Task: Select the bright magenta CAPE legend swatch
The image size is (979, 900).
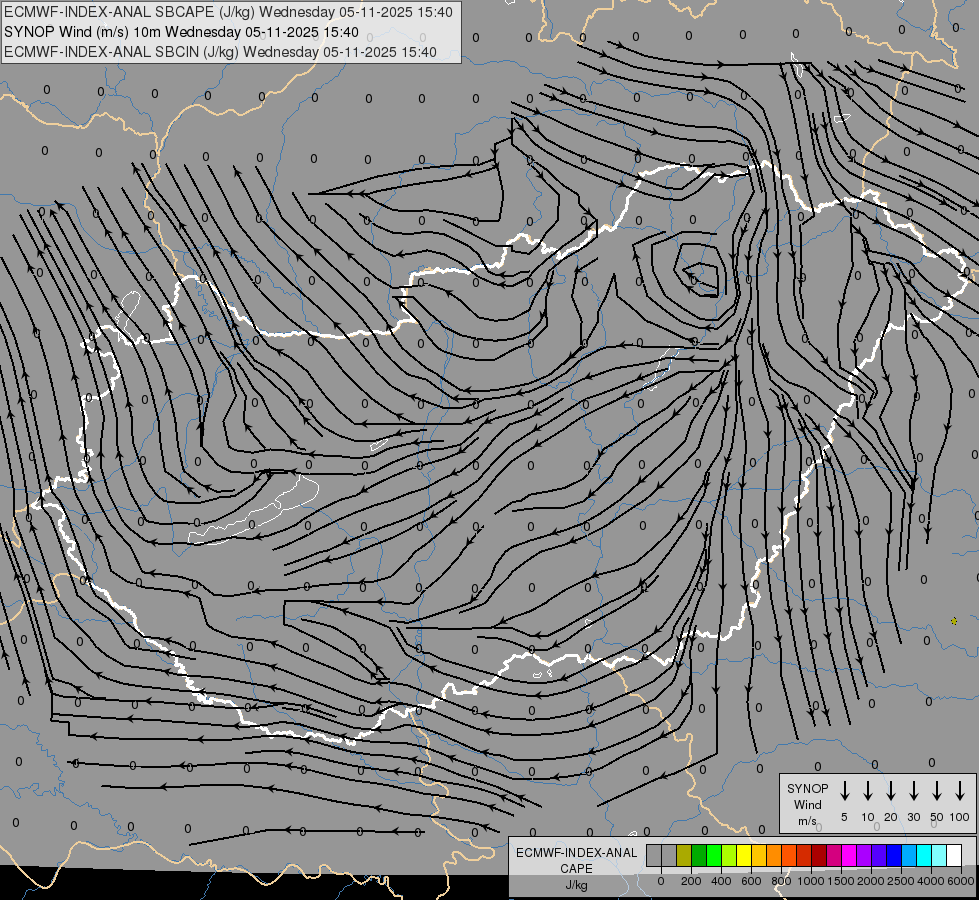Action: coord(850,855)
